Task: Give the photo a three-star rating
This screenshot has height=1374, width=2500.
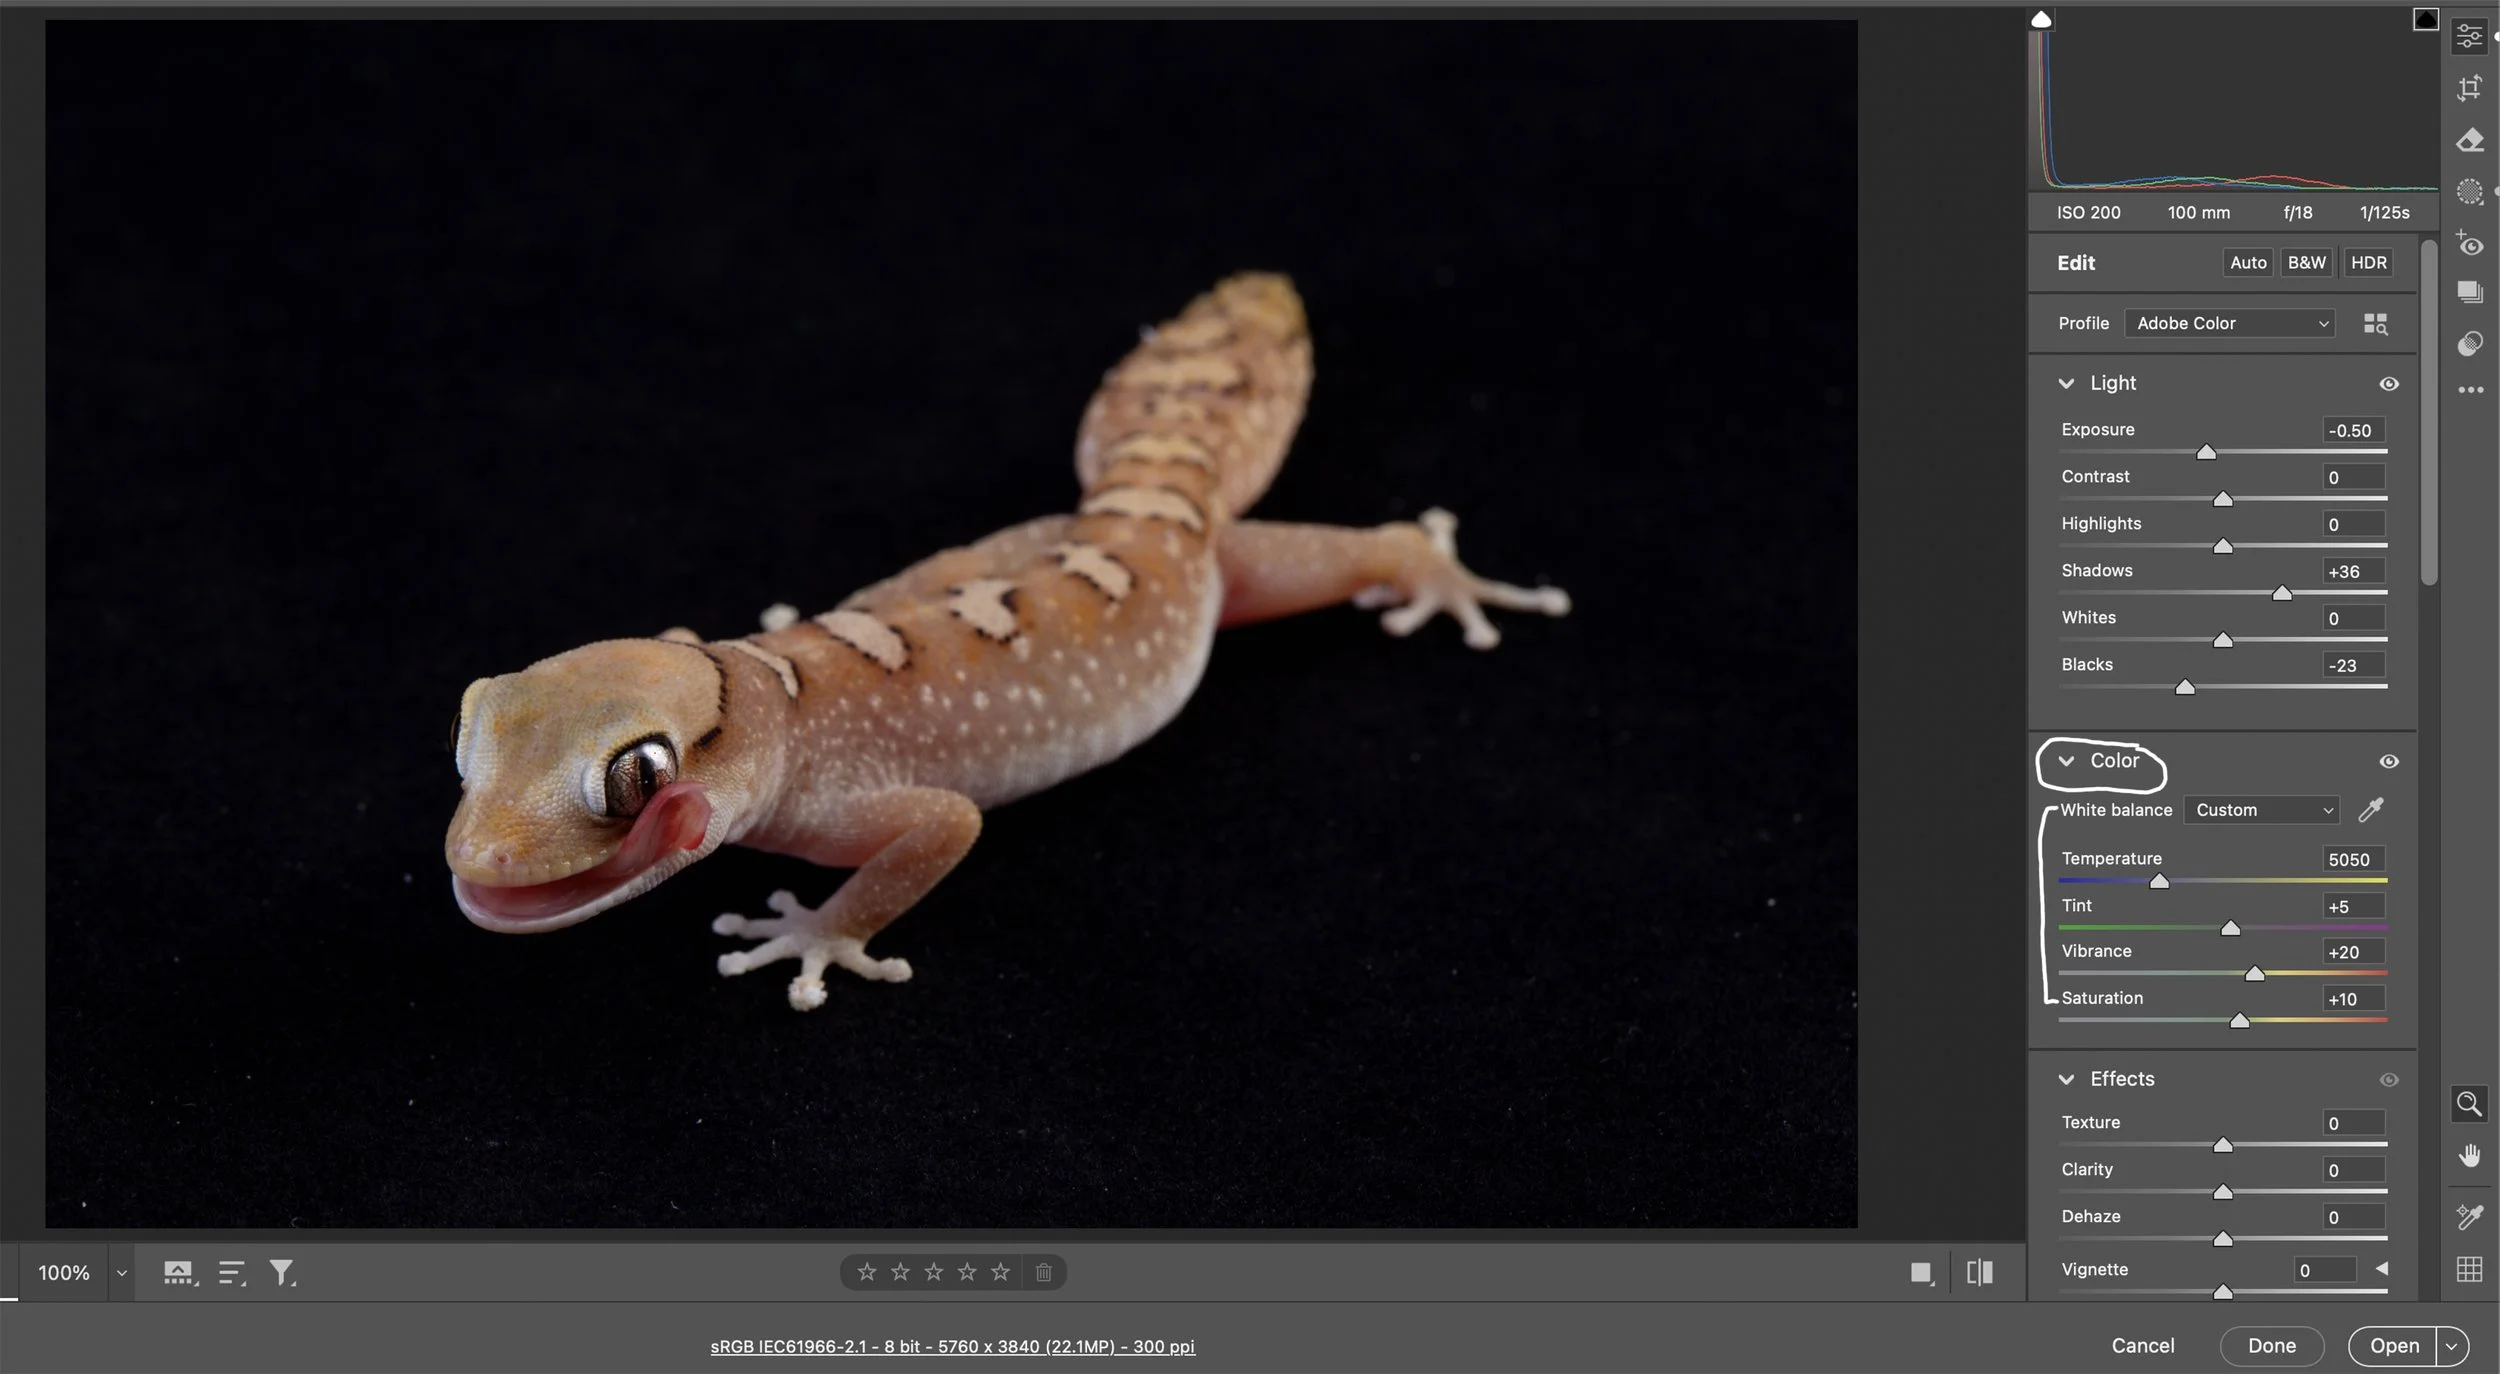Action: click(932, 1271)
